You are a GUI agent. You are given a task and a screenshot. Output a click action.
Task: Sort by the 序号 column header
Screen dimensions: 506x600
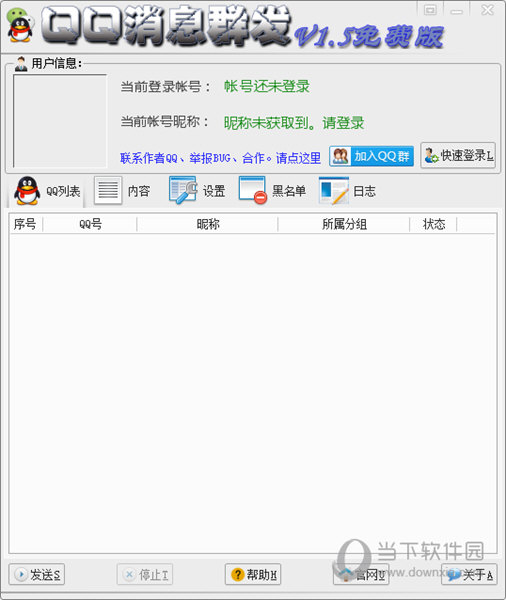tap(26, 224)
